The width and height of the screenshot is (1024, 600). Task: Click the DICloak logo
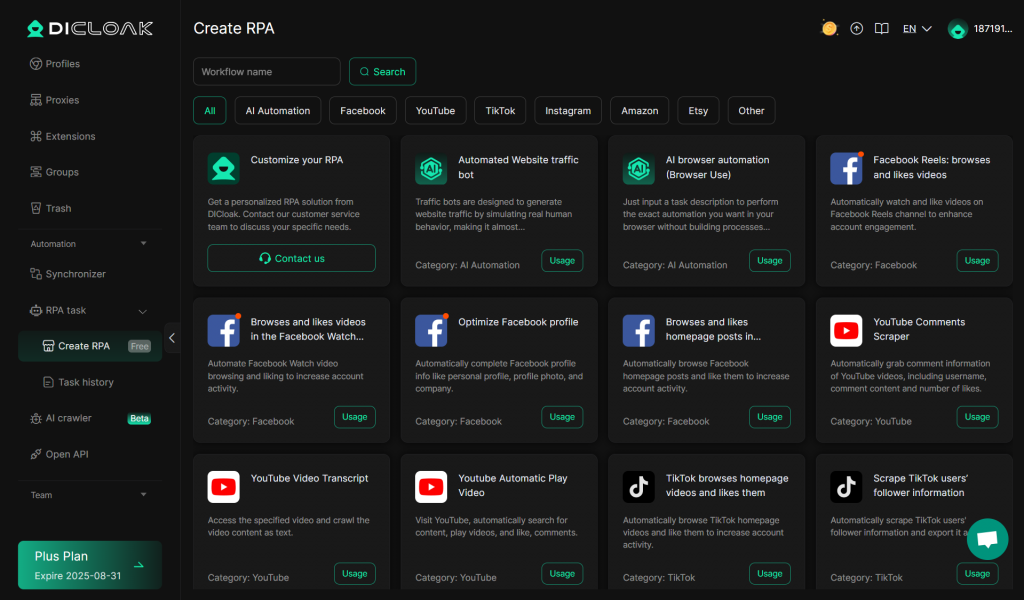(89, 28)
